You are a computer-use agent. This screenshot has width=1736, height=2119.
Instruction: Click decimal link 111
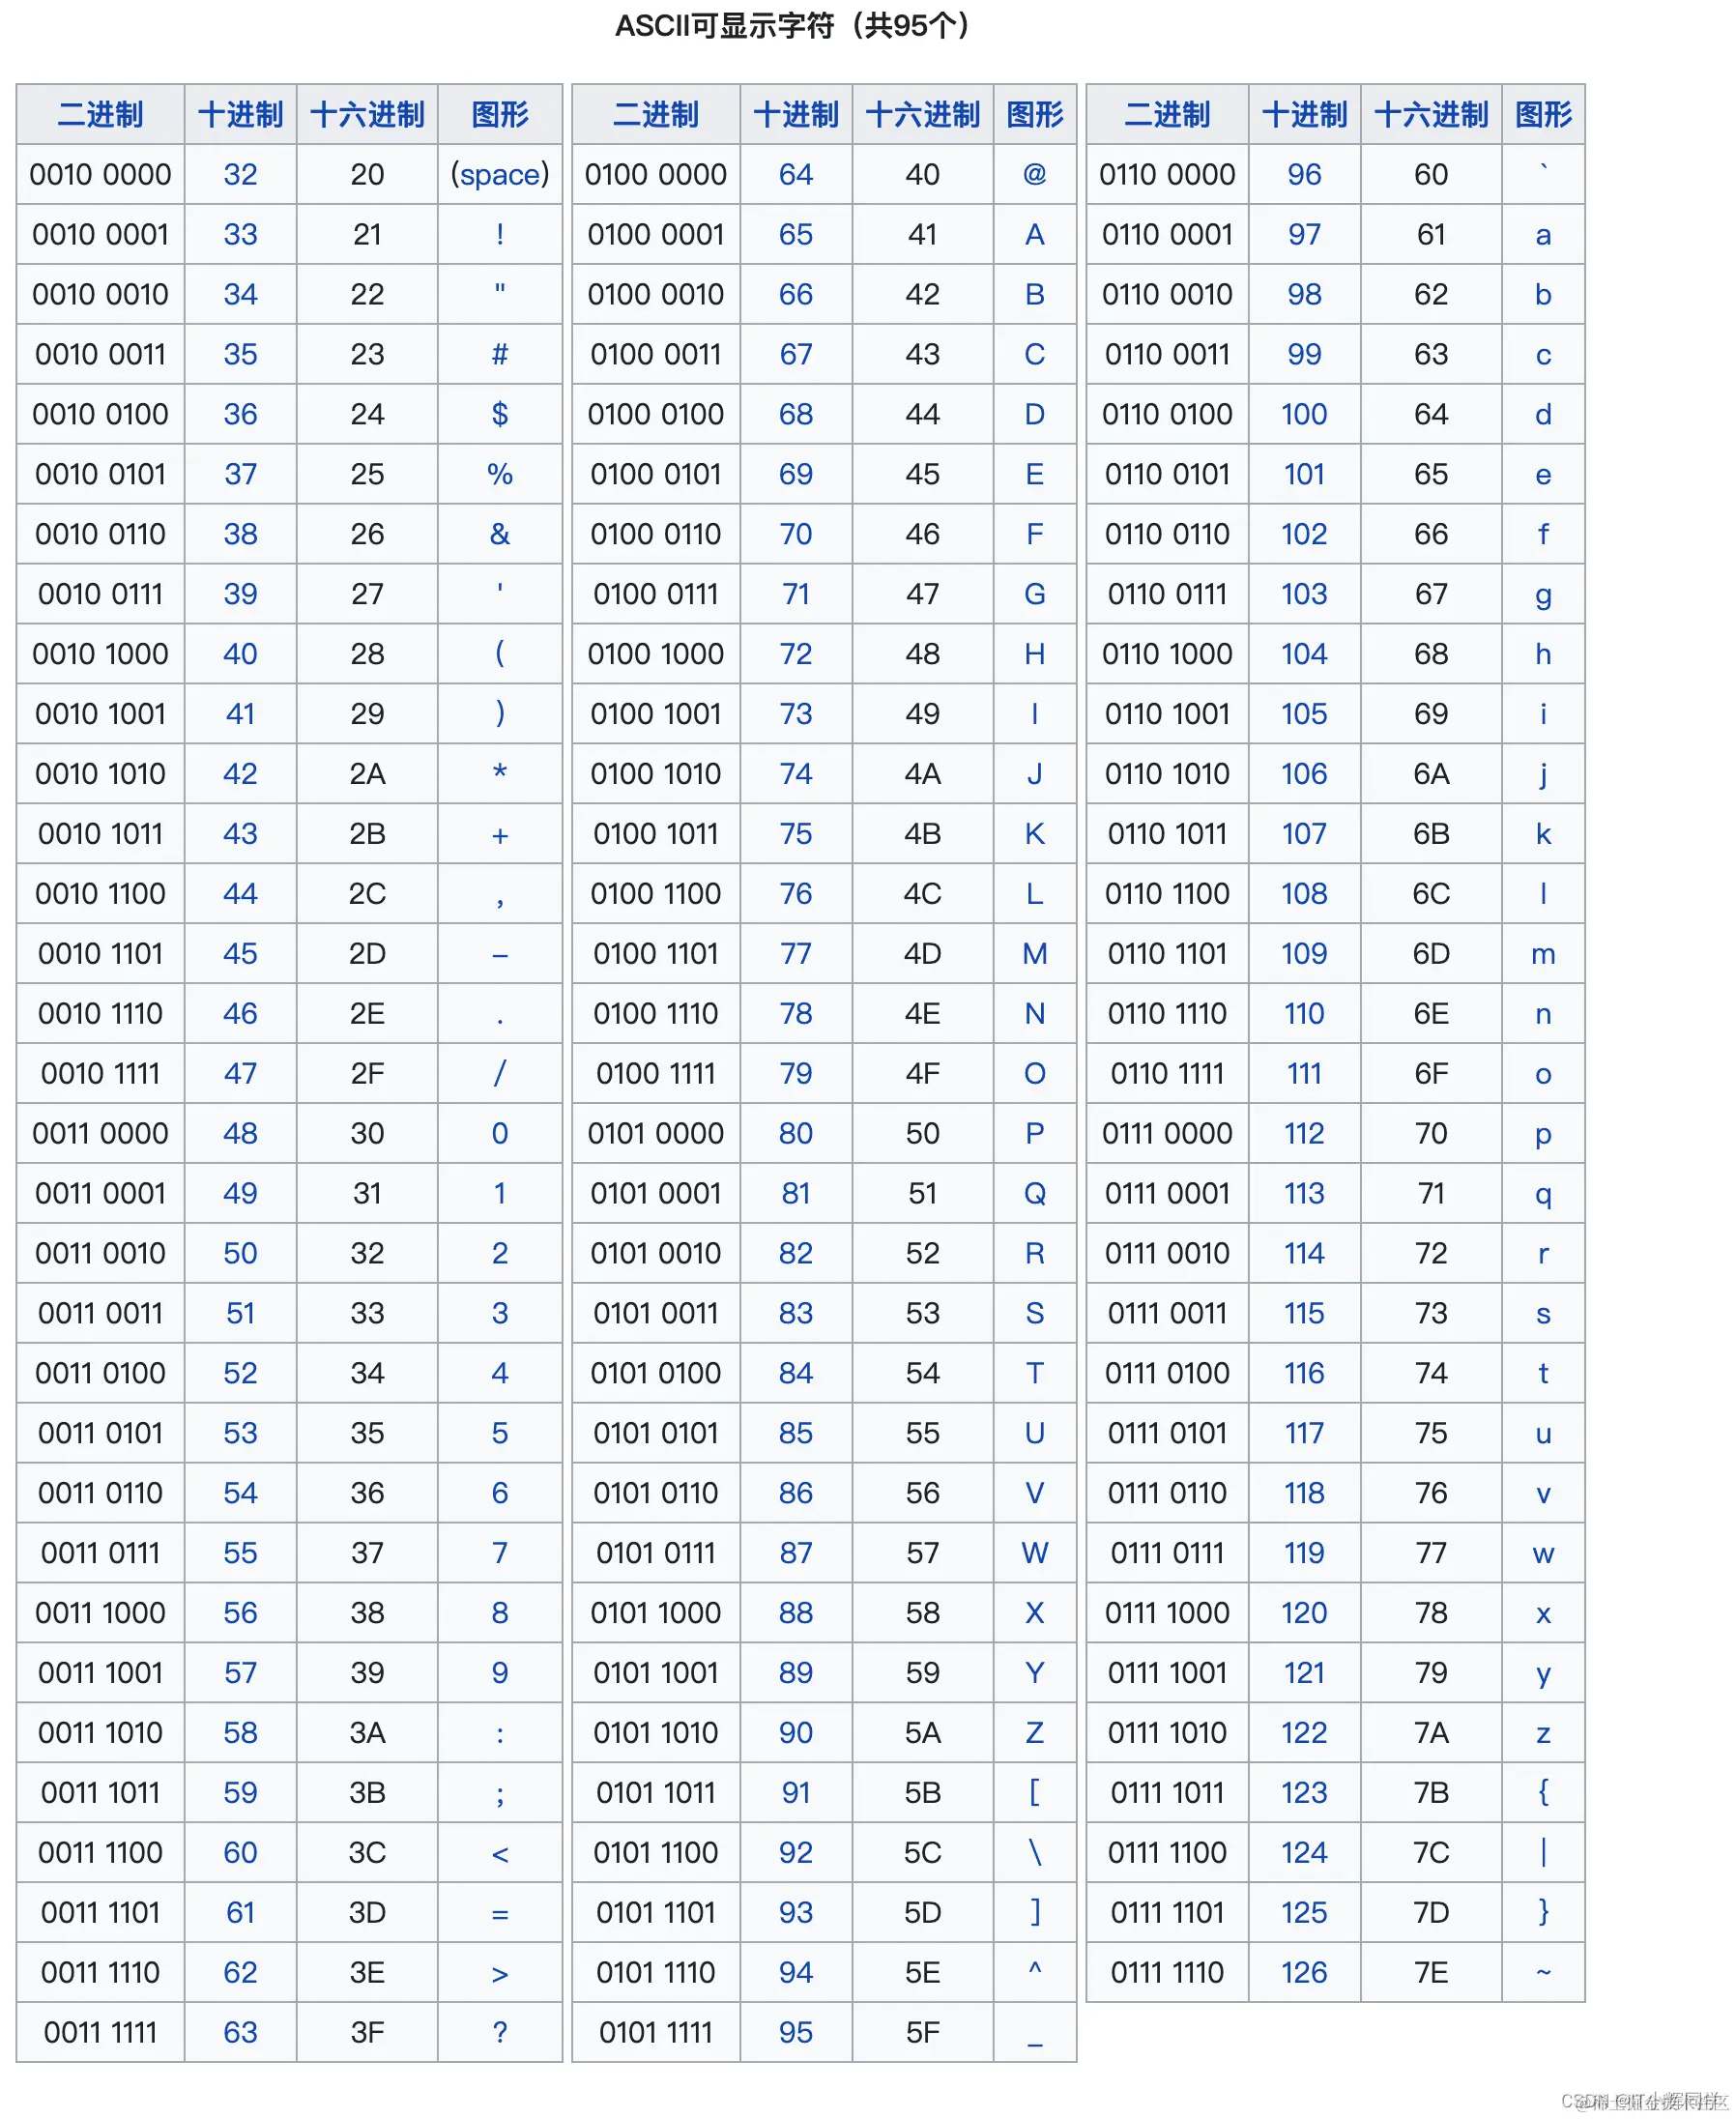tap(1304, 1074)
